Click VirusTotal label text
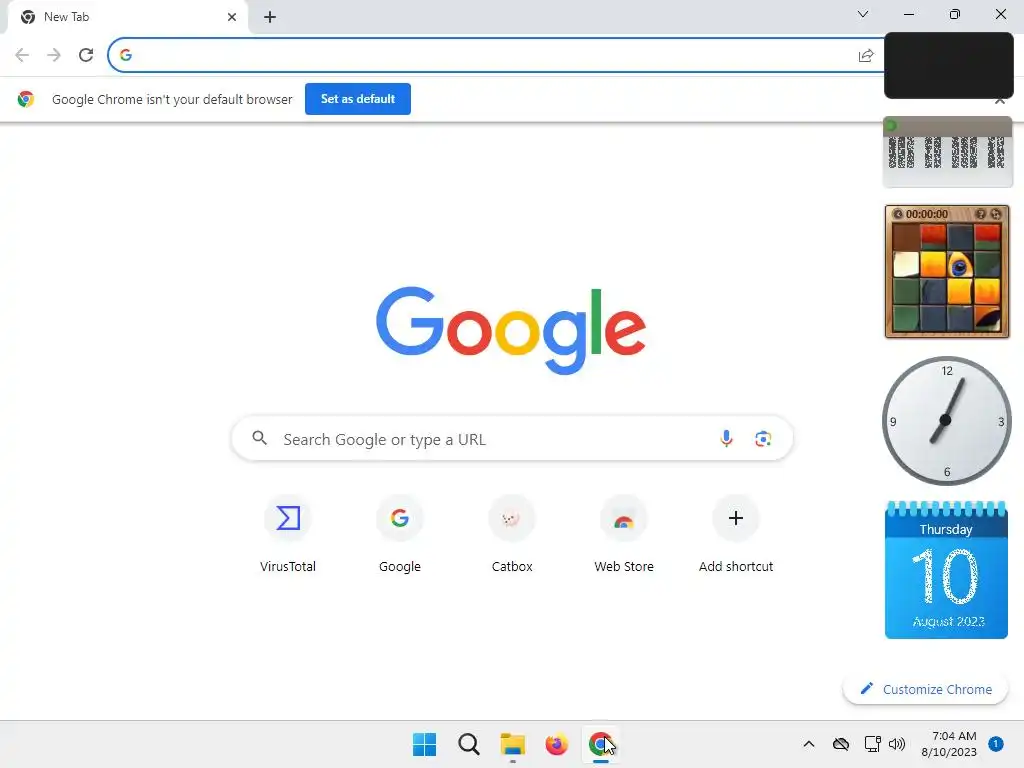Screen dimensions: 1024x768 click(288, 566)
